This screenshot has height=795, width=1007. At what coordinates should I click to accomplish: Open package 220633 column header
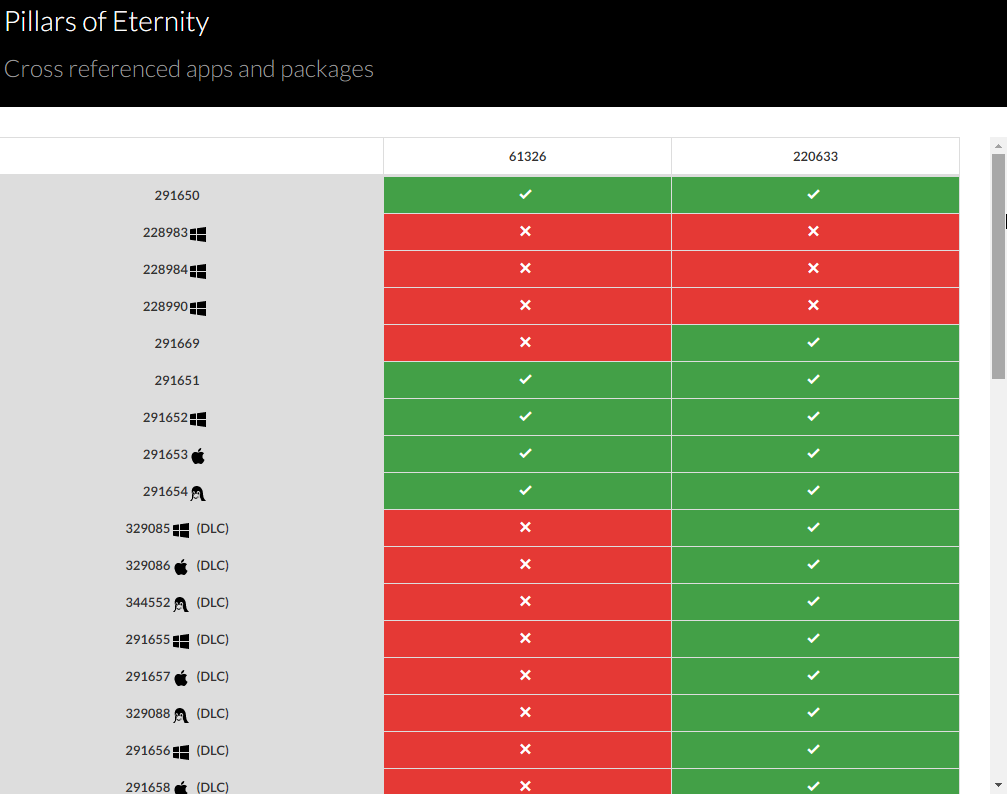[815, 157]
